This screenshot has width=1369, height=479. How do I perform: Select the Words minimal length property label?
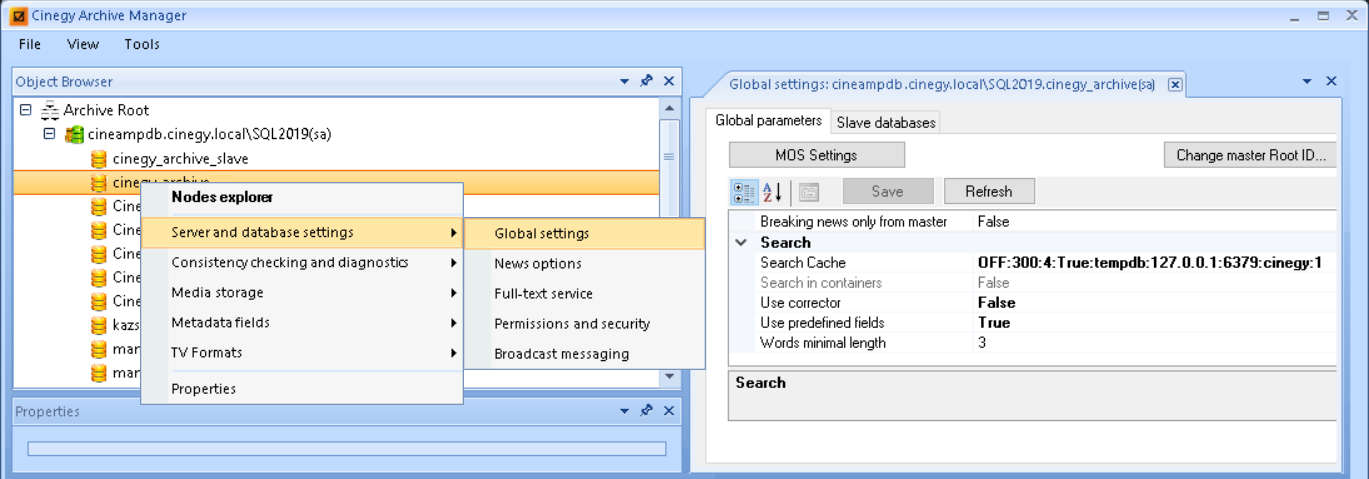[823, 343]
